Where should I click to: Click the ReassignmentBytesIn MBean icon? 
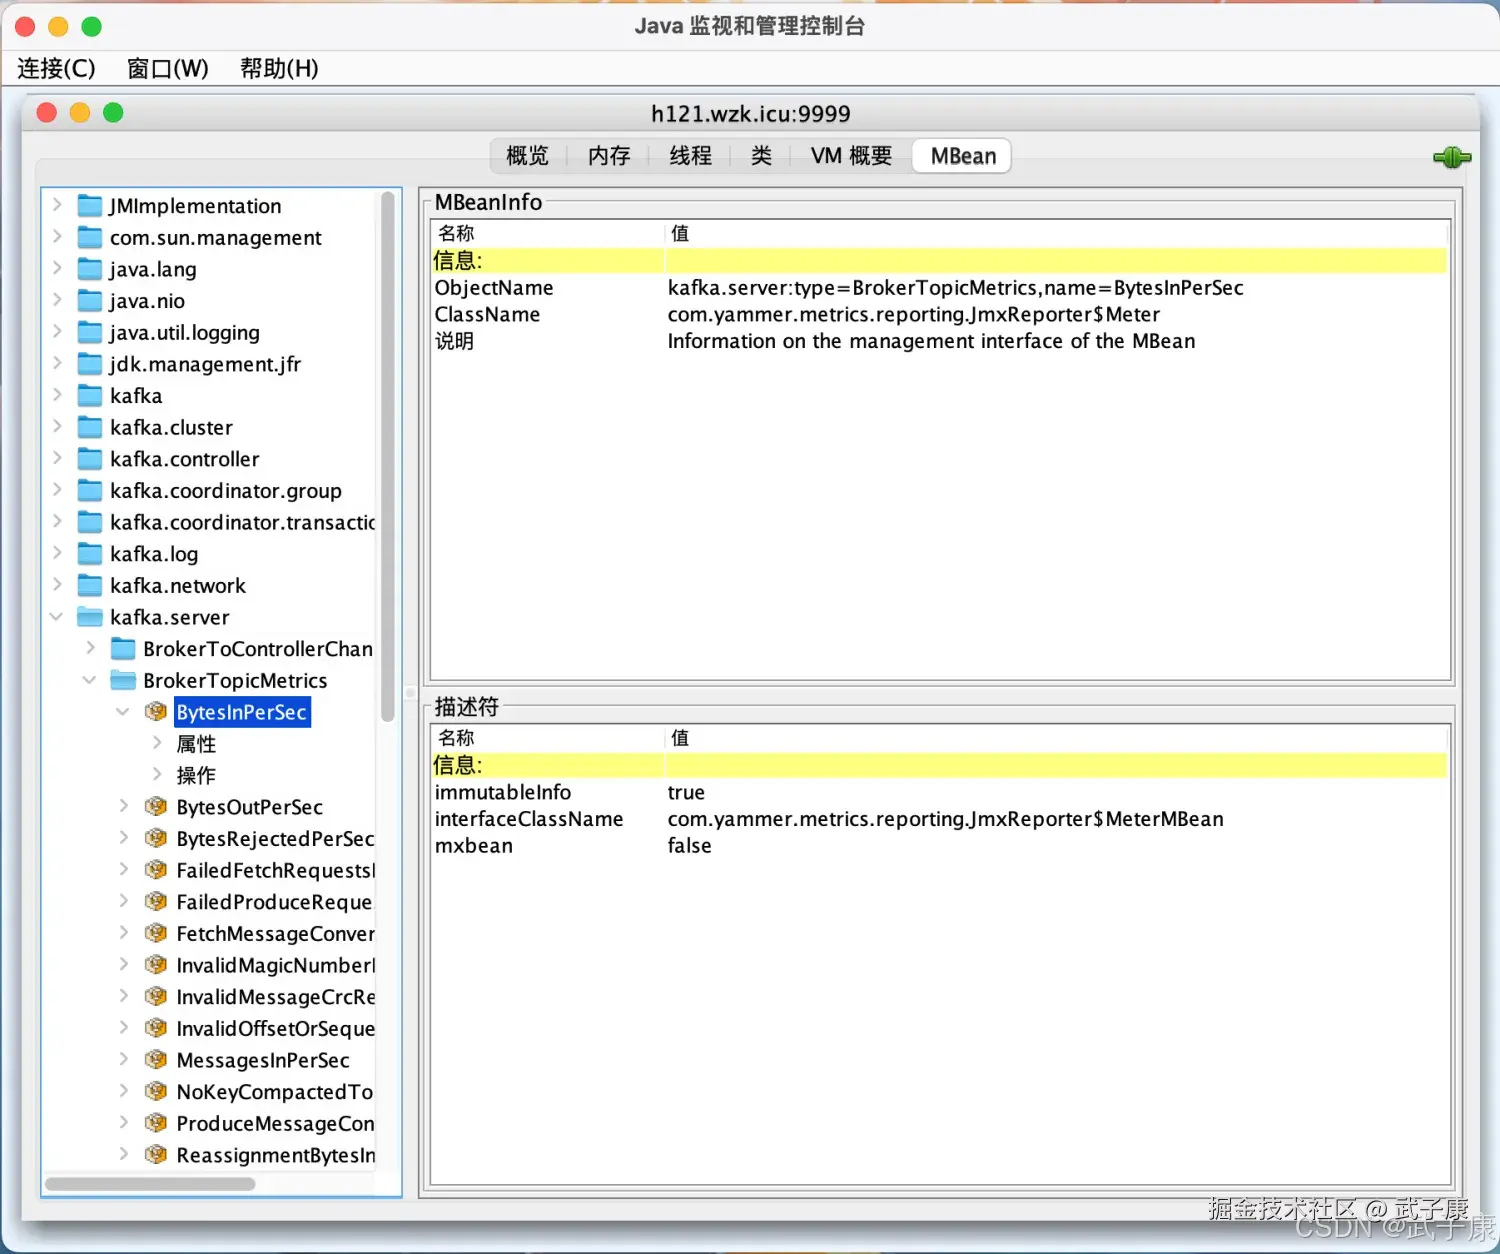[x=156, y=1155]
